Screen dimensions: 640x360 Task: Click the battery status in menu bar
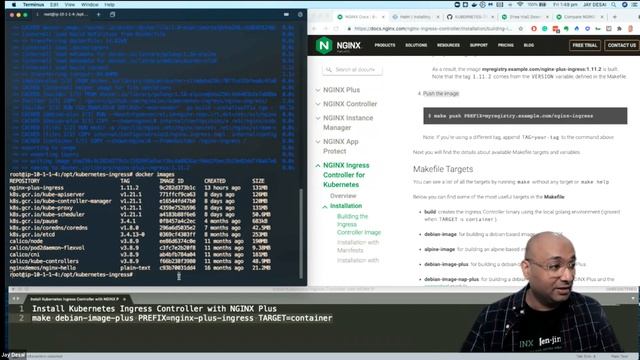tap(537, 4)
